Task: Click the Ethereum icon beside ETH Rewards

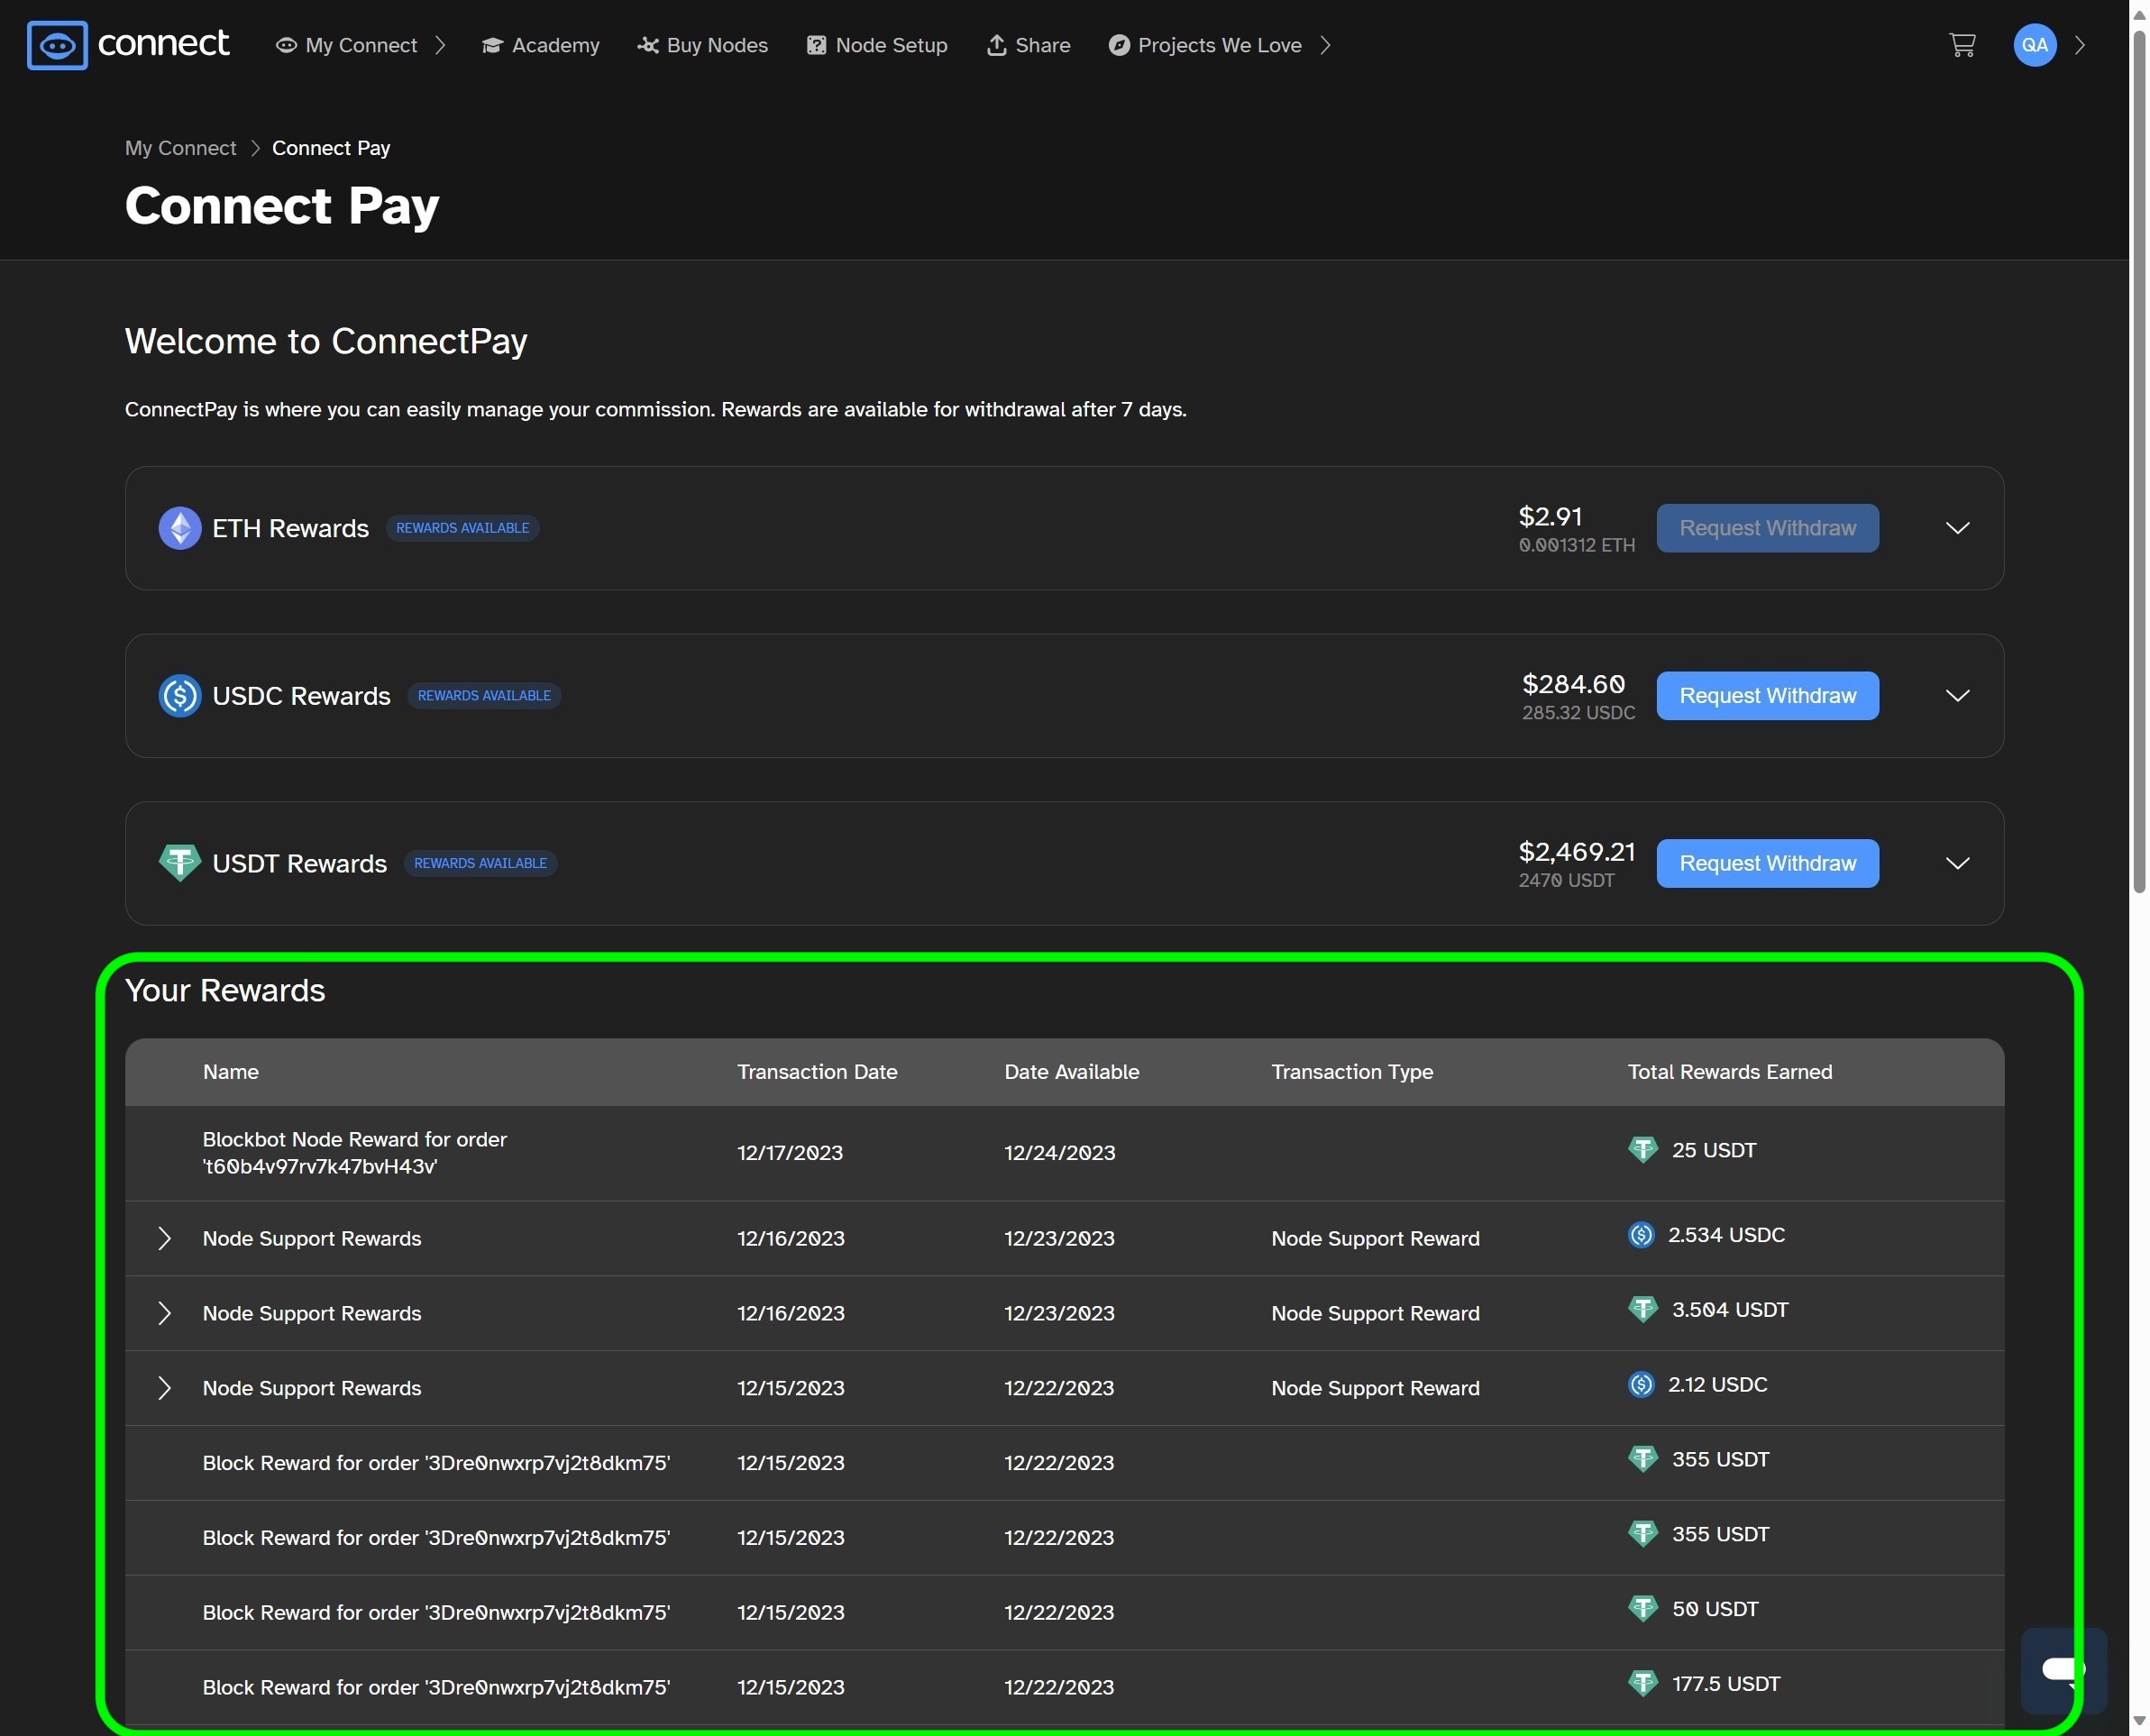Action: tap(180, 528)
